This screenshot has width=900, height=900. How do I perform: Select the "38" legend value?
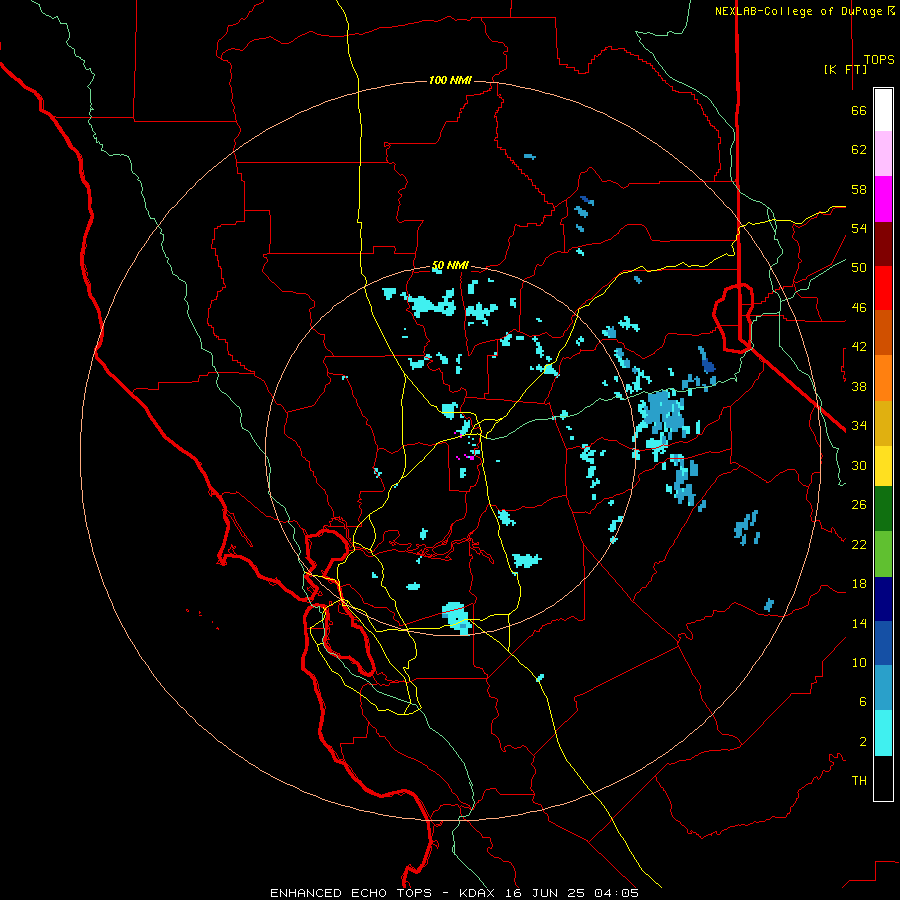click(x=859, y=386)
